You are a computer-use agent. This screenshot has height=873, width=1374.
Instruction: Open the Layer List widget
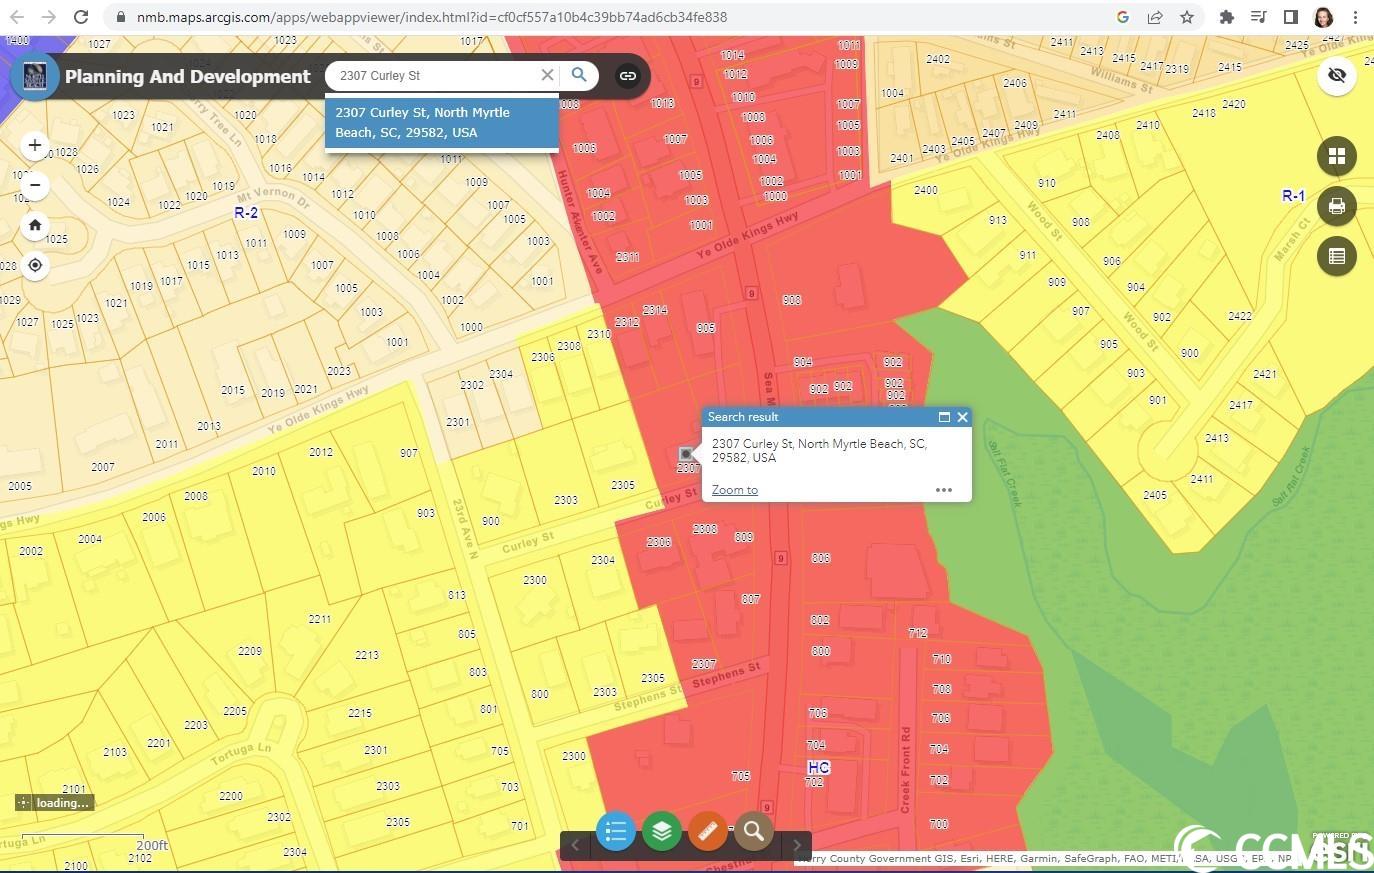[662, 831]
